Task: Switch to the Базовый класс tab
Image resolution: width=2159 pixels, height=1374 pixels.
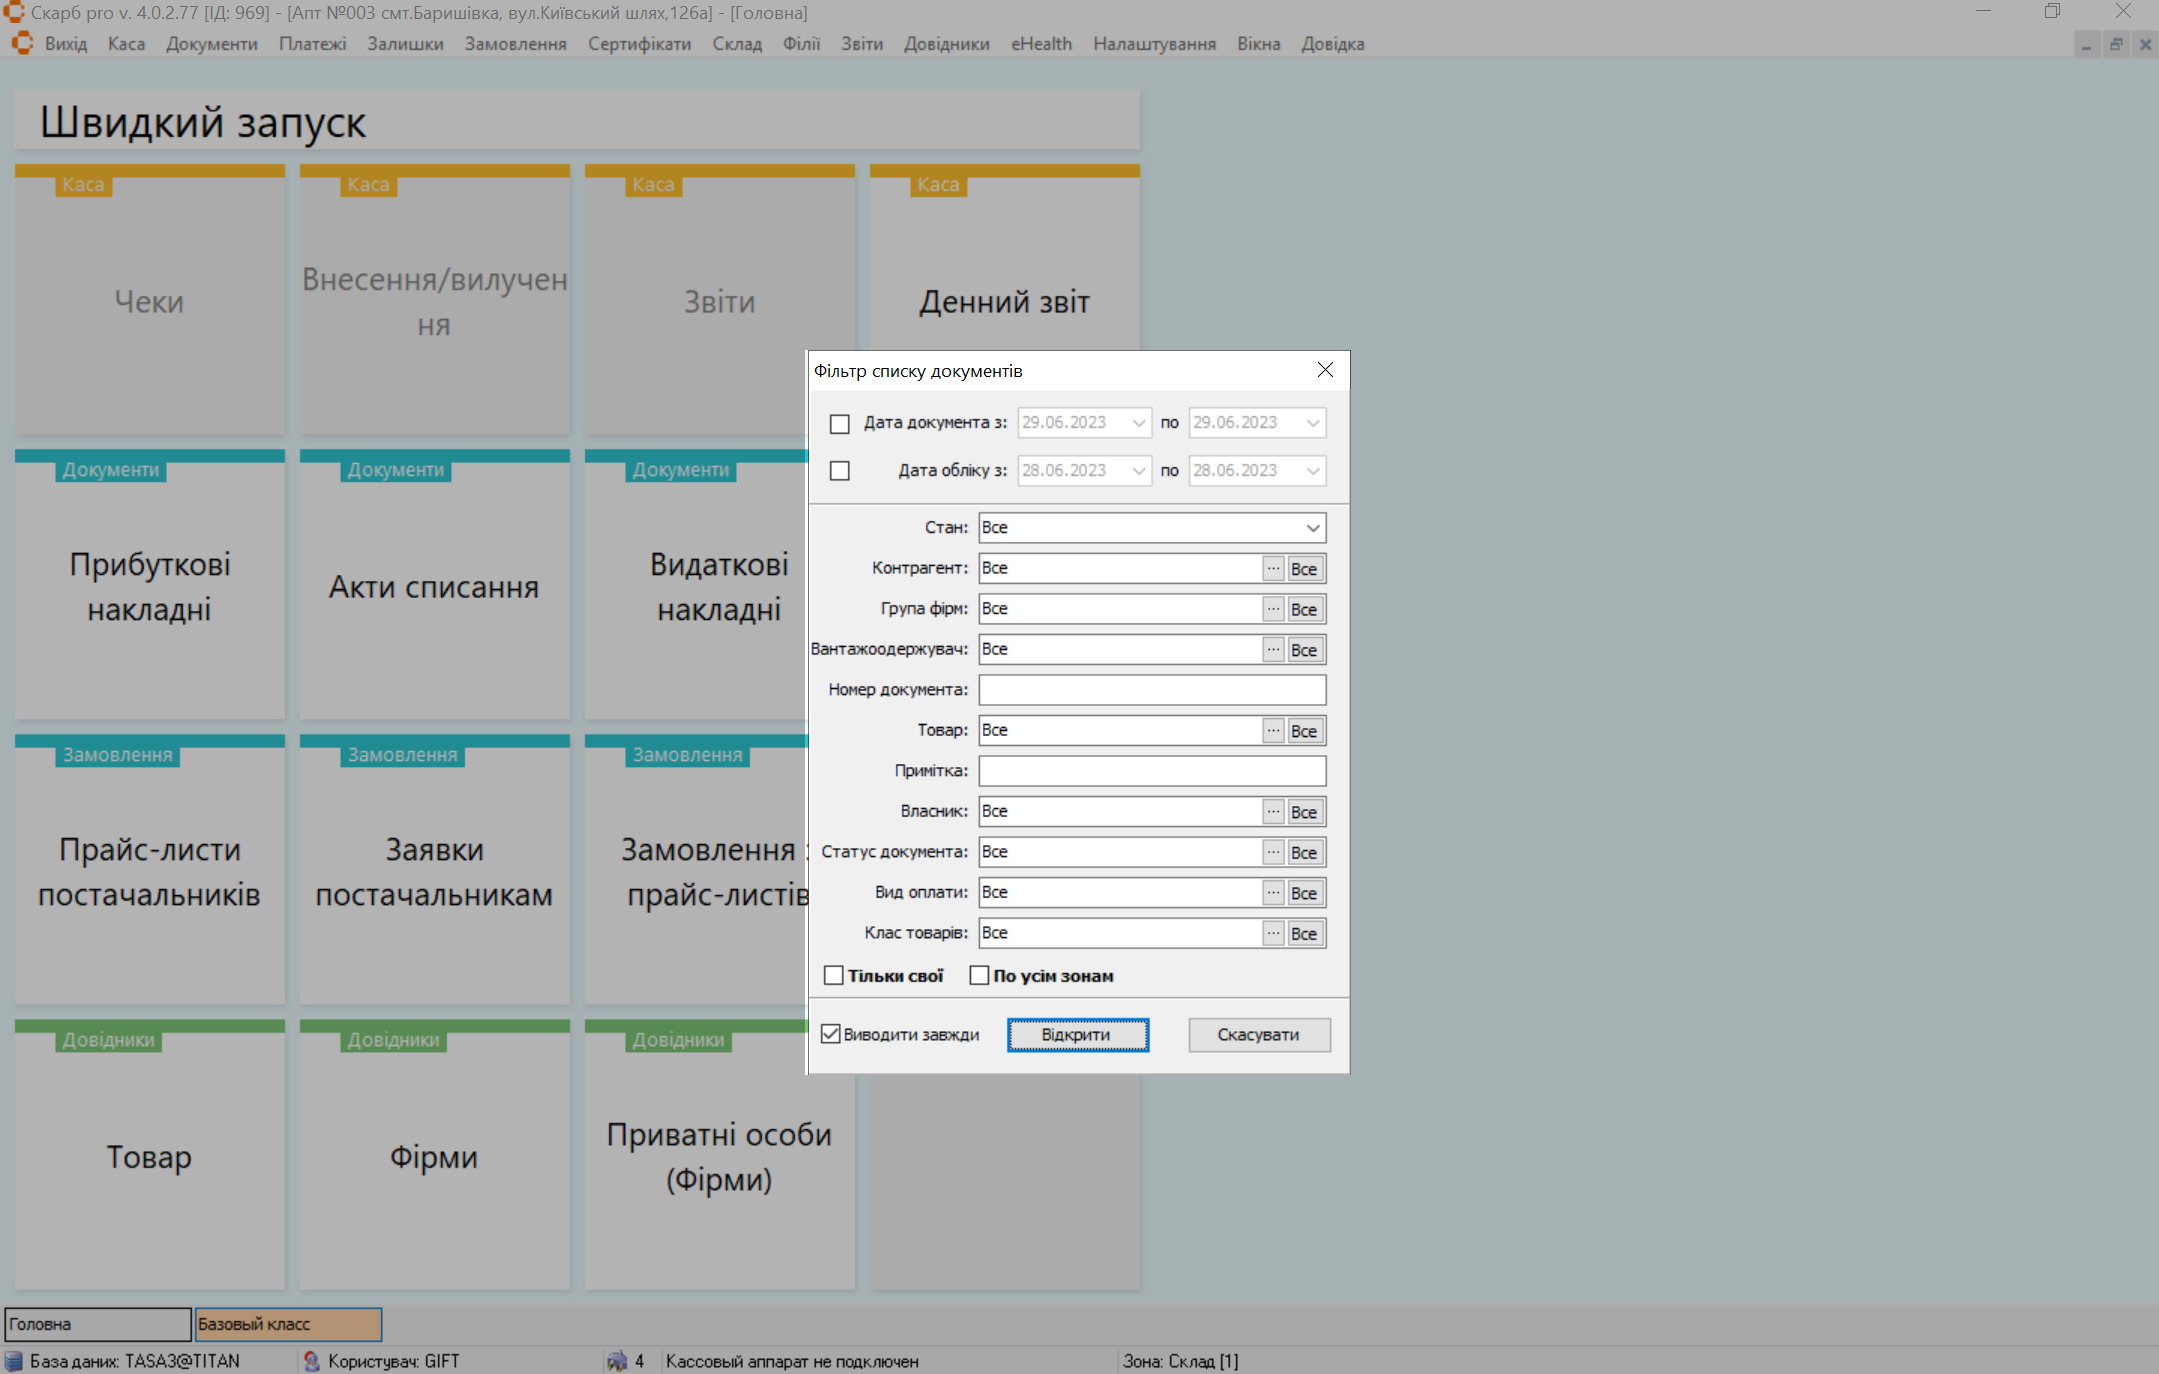Action: click(x=288, y=1324)
